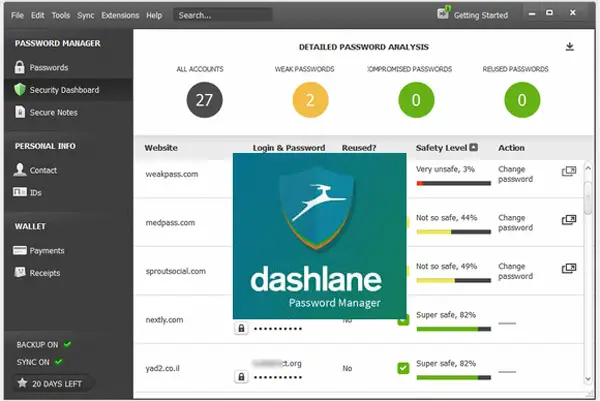Click the lock icon in yad2.co.il row

[x=241, y=377]
